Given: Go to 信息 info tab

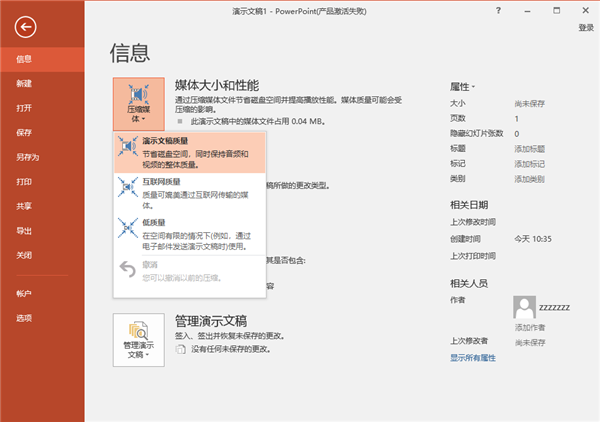Looking at the screenshot, I should coord(42,59).
